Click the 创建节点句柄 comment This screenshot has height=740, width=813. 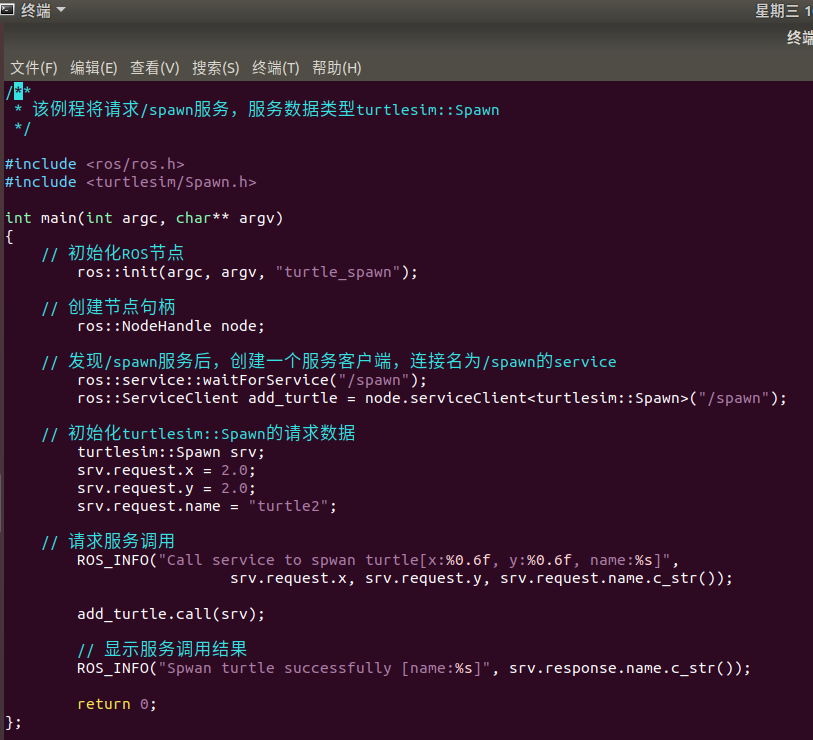click(108, 307)
